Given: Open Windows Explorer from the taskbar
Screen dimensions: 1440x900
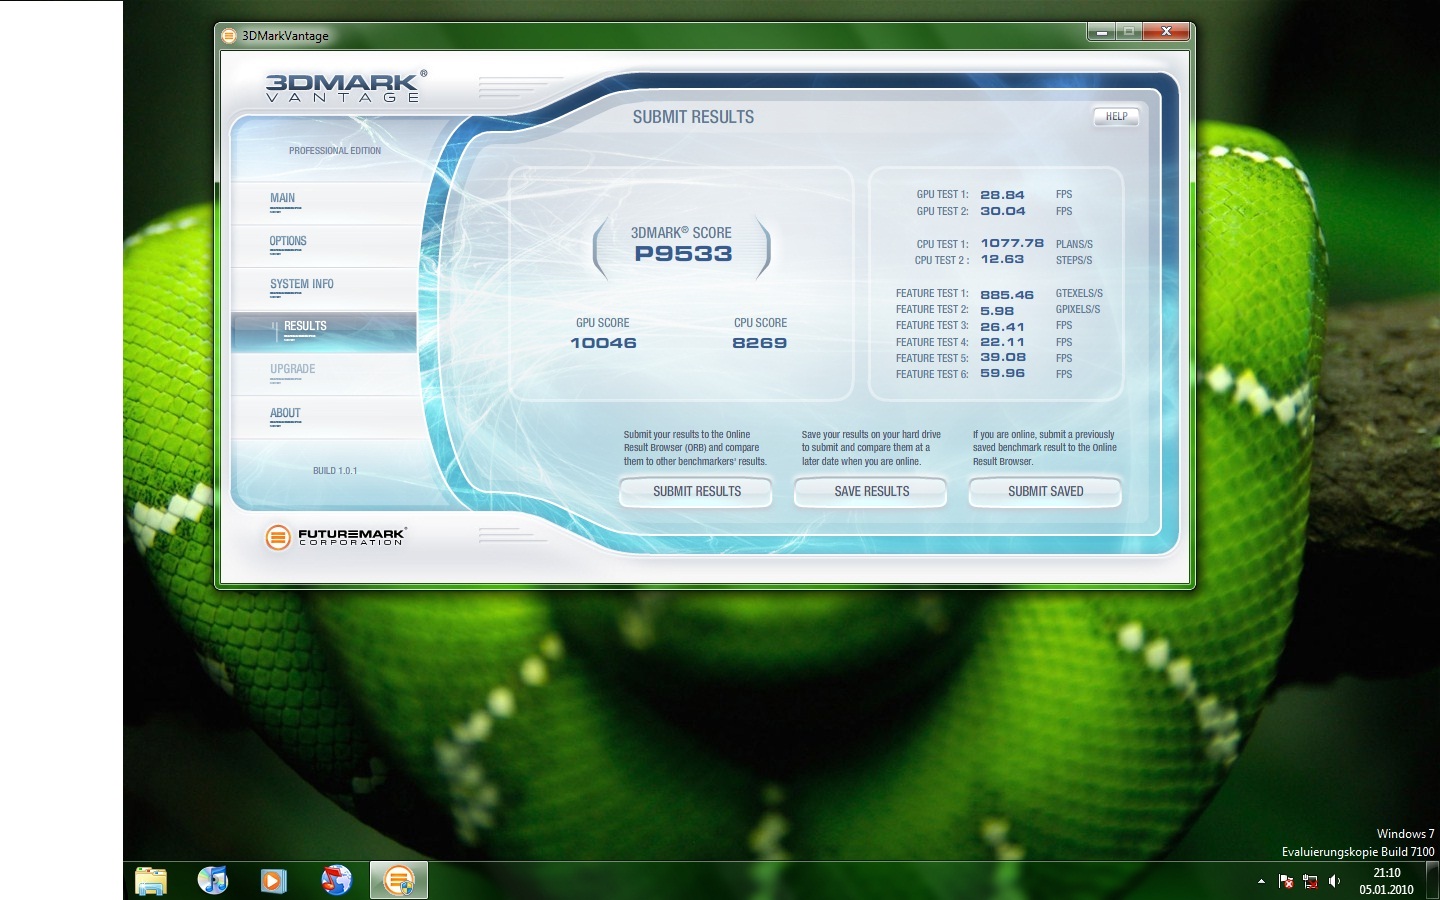Looking at the screenshot, I should (151, 881).
